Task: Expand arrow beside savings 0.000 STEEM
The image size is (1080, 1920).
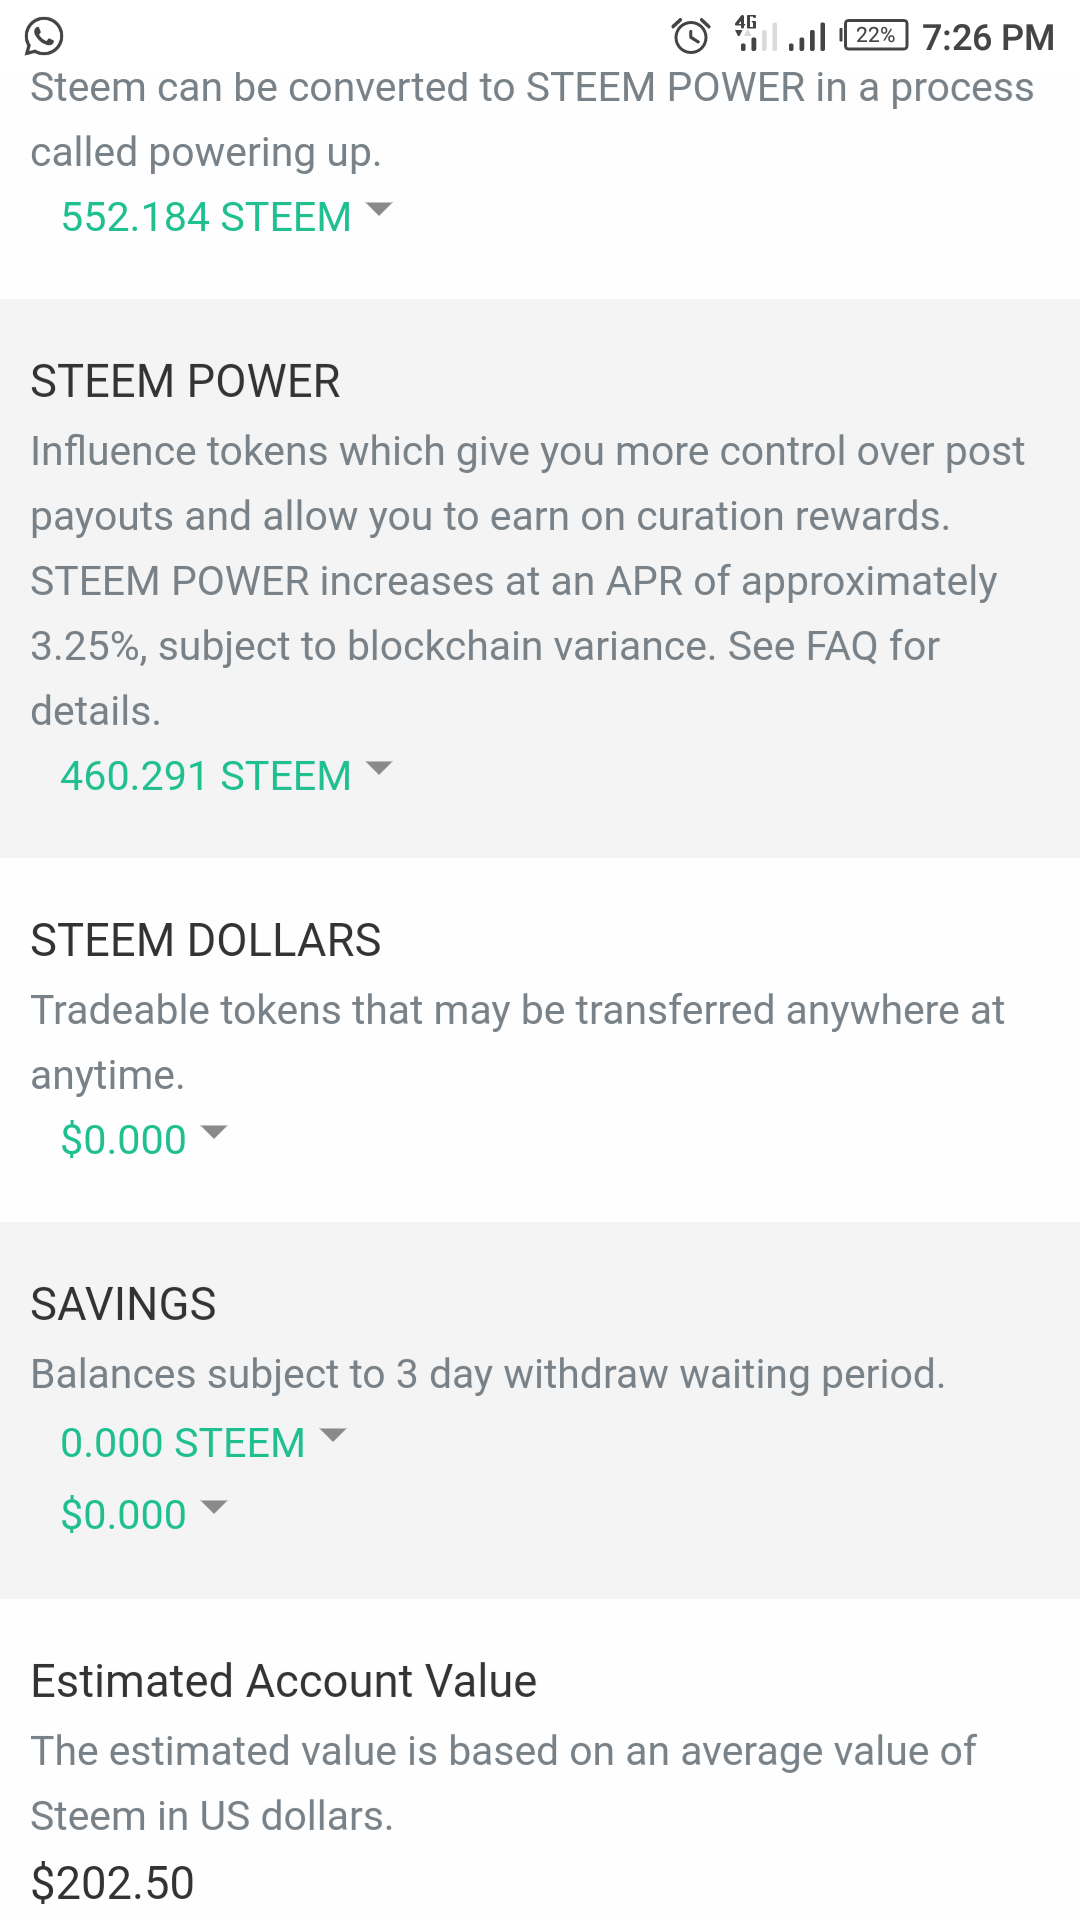Action: click(x=332, y=1435)
